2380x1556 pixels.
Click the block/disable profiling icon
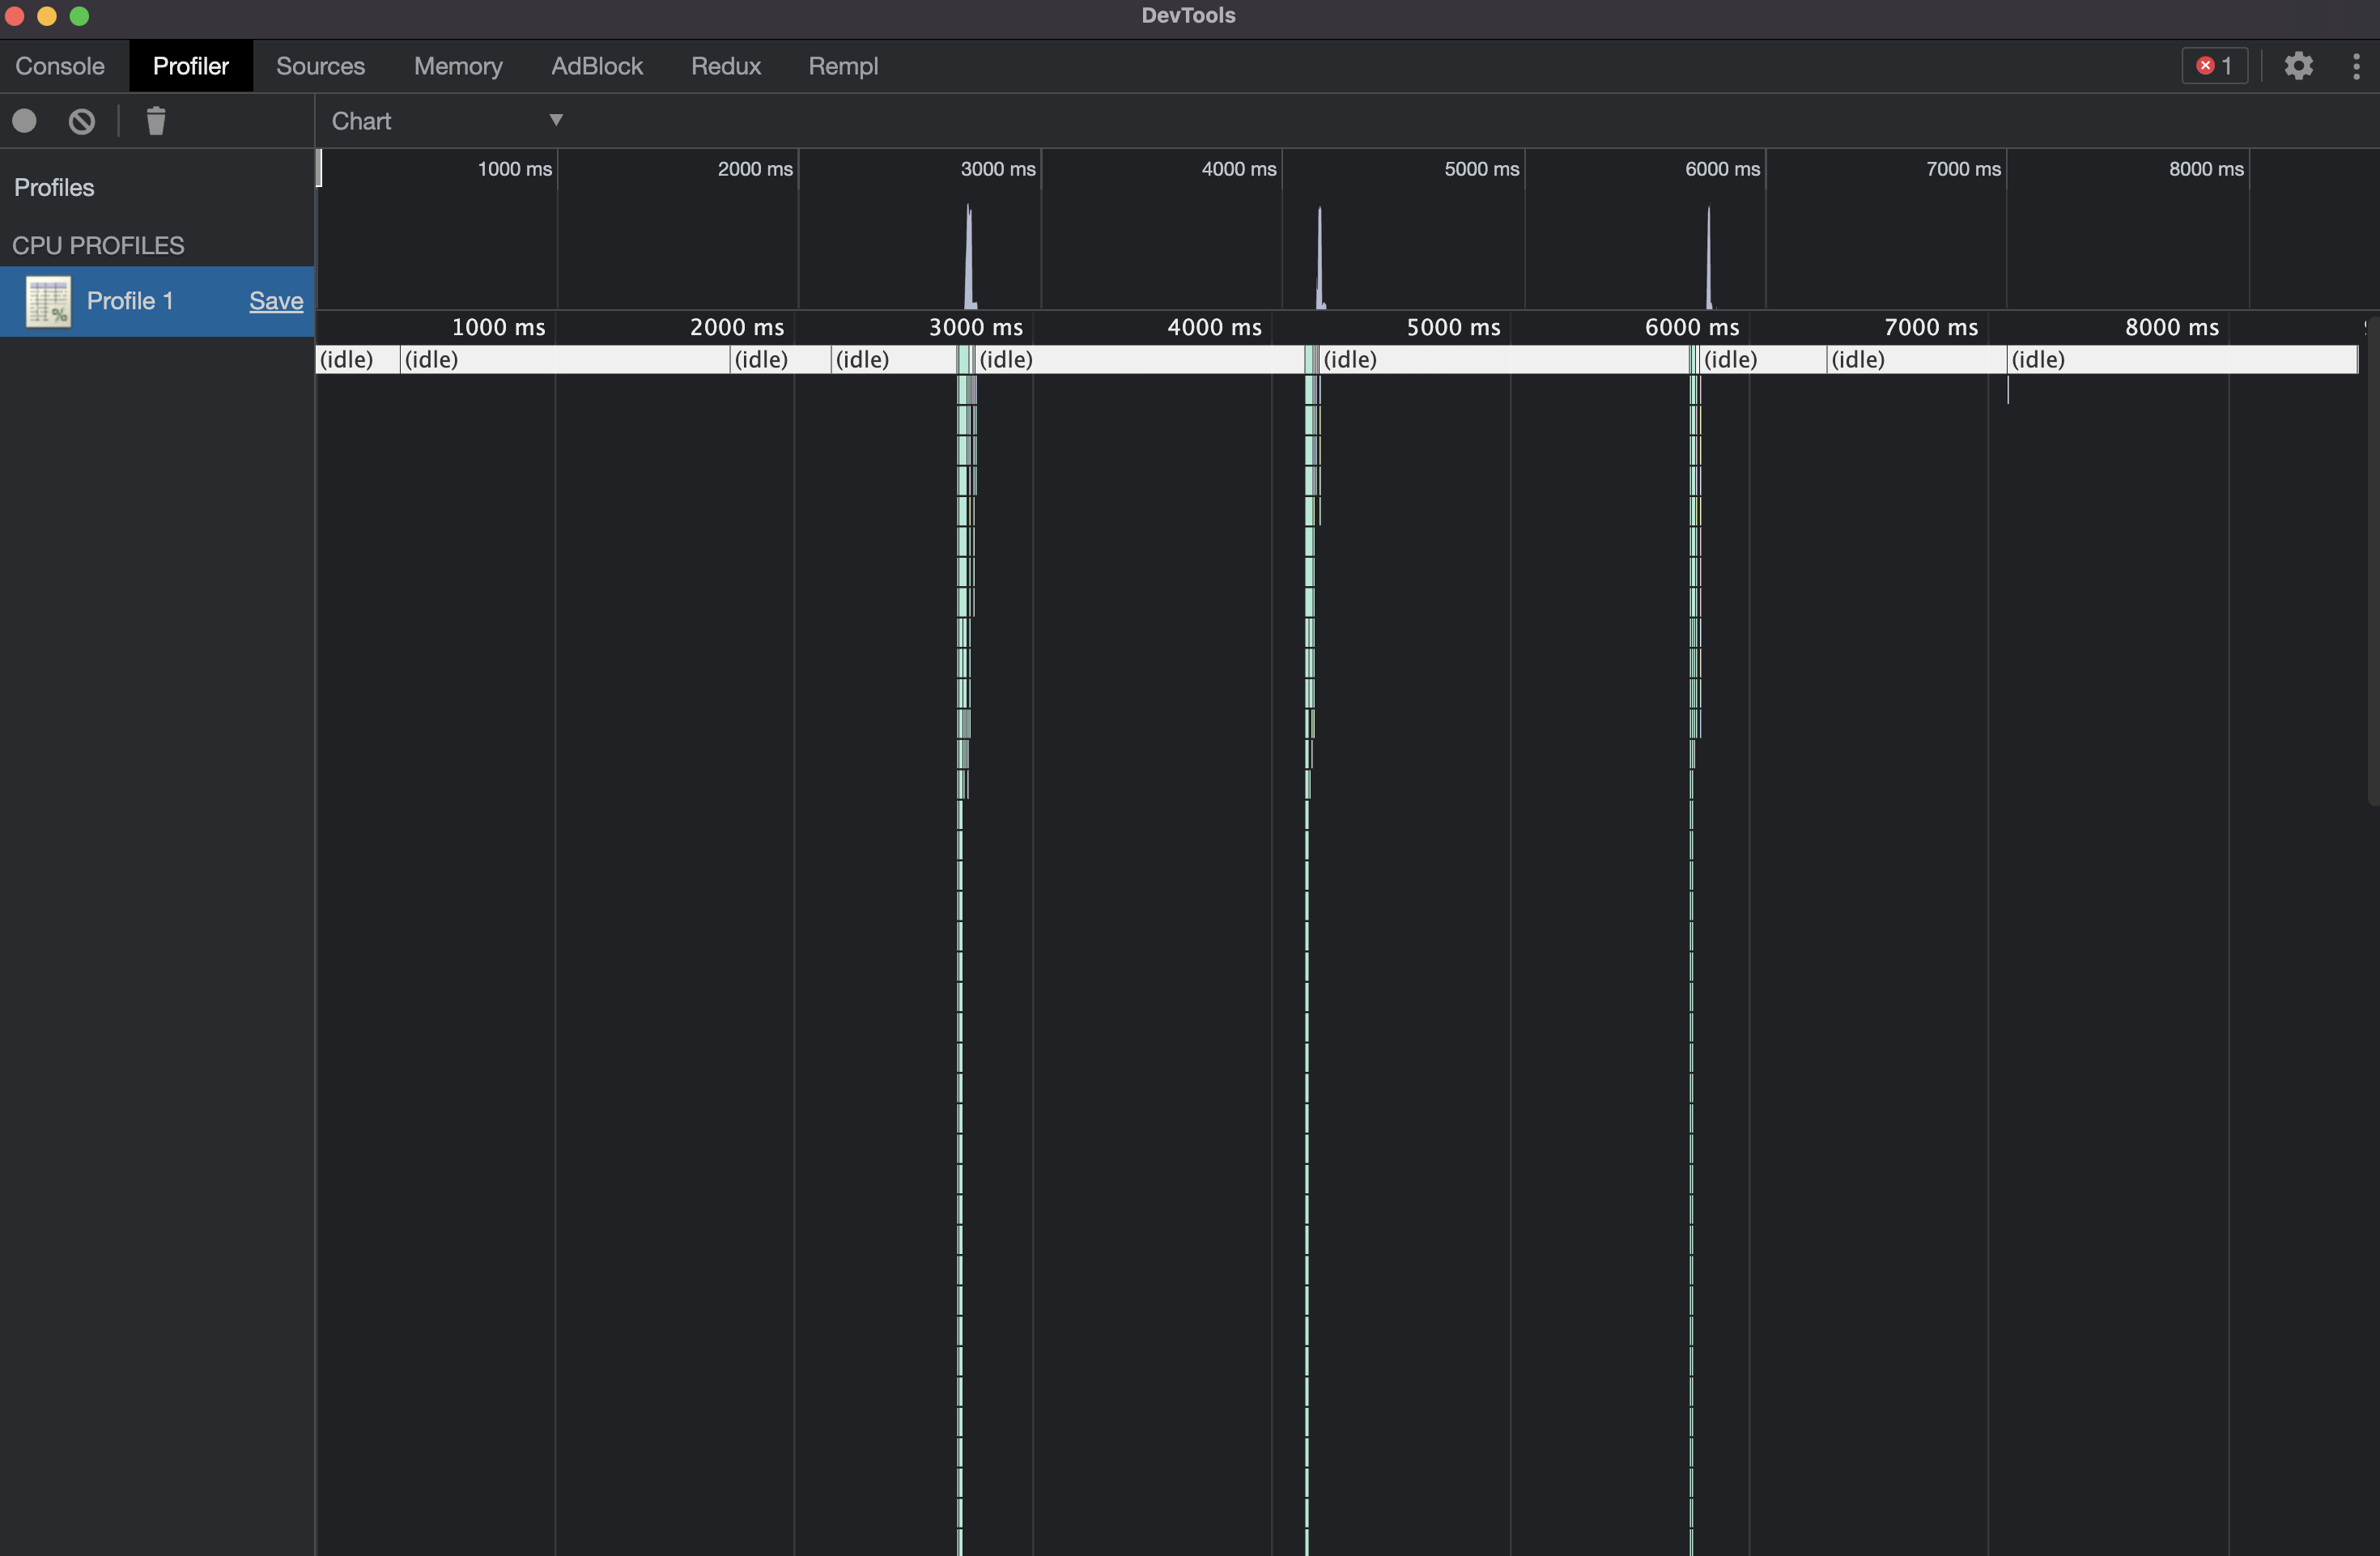80,120
